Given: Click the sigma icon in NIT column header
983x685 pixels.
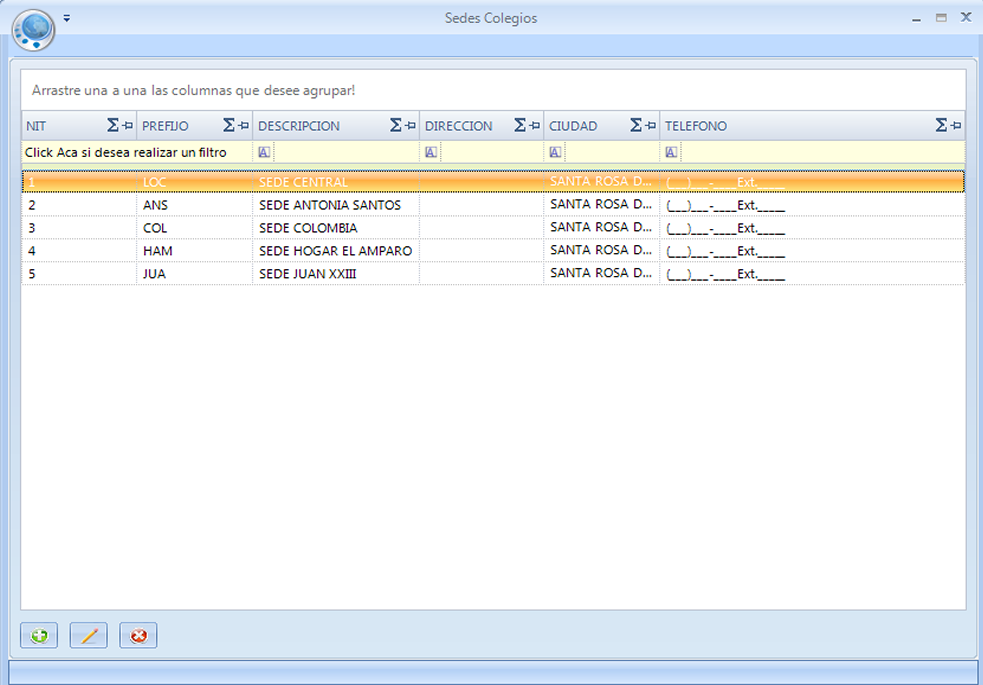Looking at the screenshot, I should tap(113, 126).
